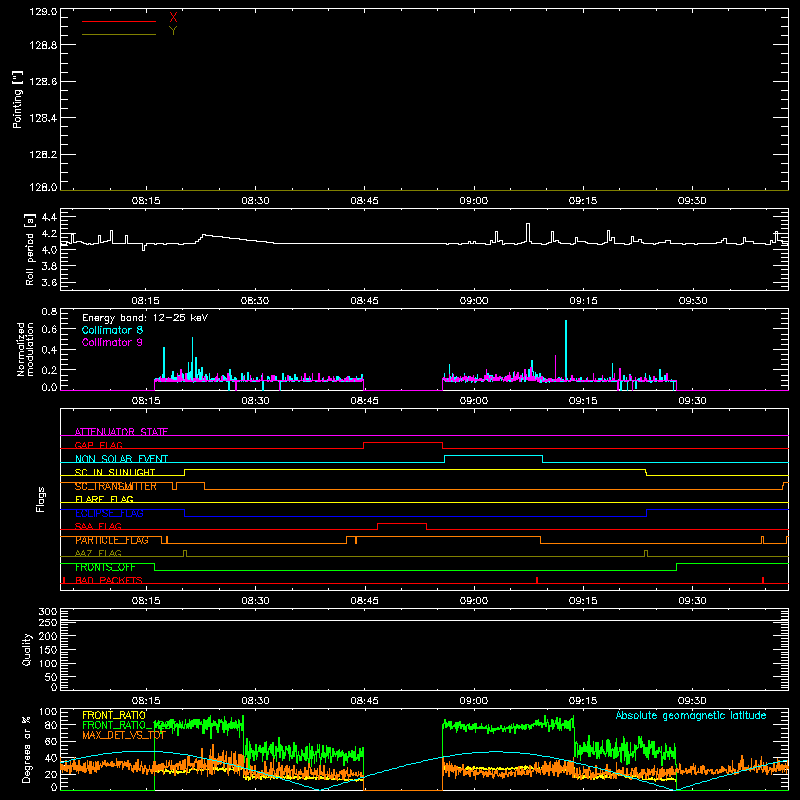800x800 pixels.
Task: Click the Flags axis title
Action: pyautogui.click(x=41, y=499)
